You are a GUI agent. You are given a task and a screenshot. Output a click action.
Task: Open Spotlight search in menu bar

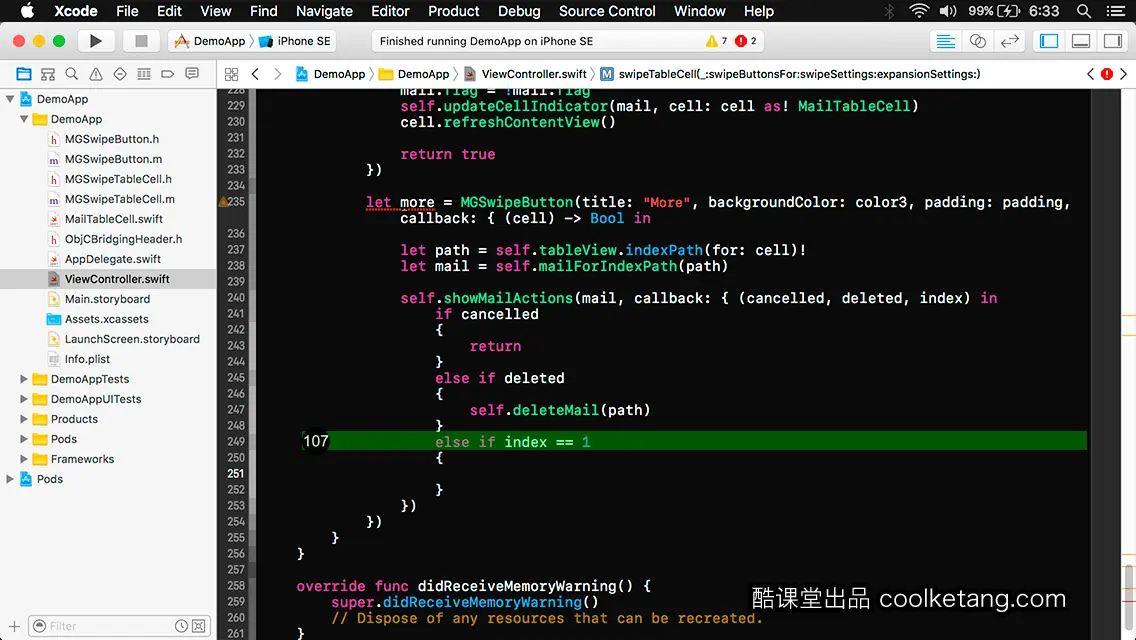1084,11
